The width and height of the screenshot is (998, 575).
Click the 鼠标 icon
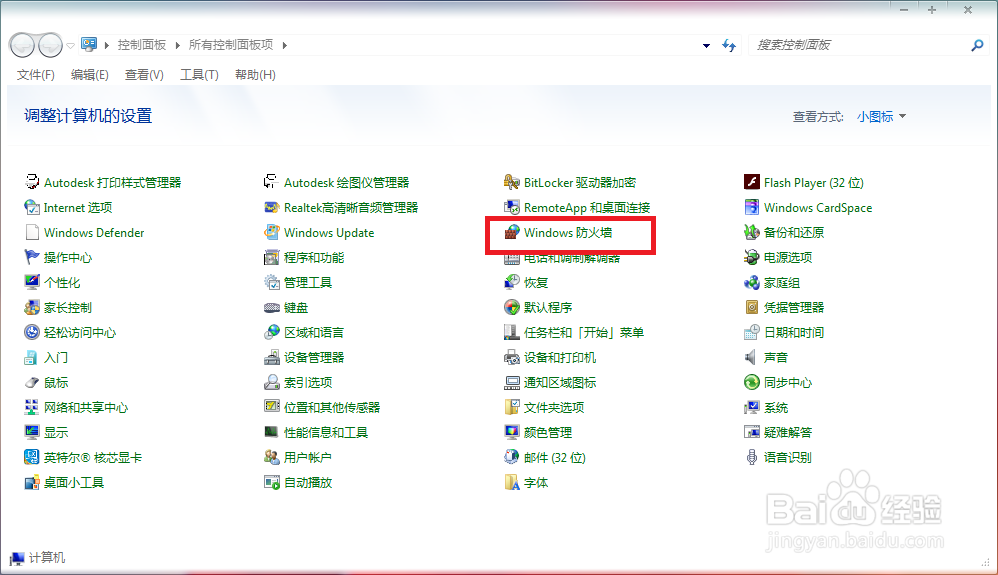(x=32, y=382)
